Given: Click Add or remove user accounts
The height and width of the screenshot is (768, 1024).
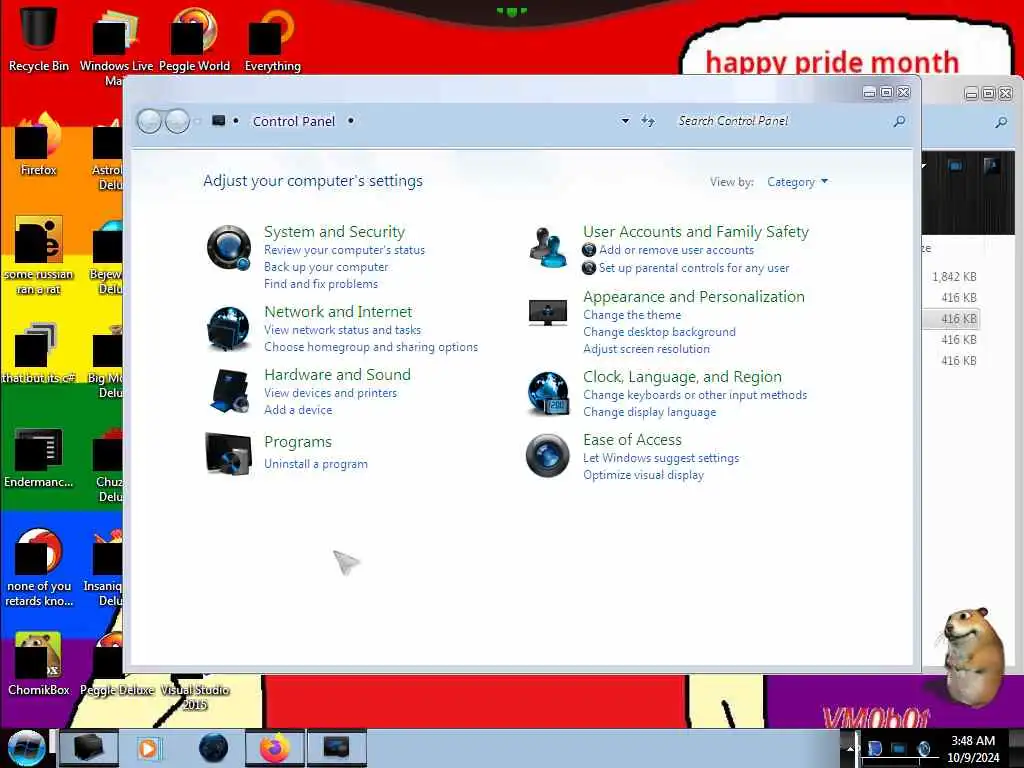Looking at the screenshot, I should tap(677, 250).
